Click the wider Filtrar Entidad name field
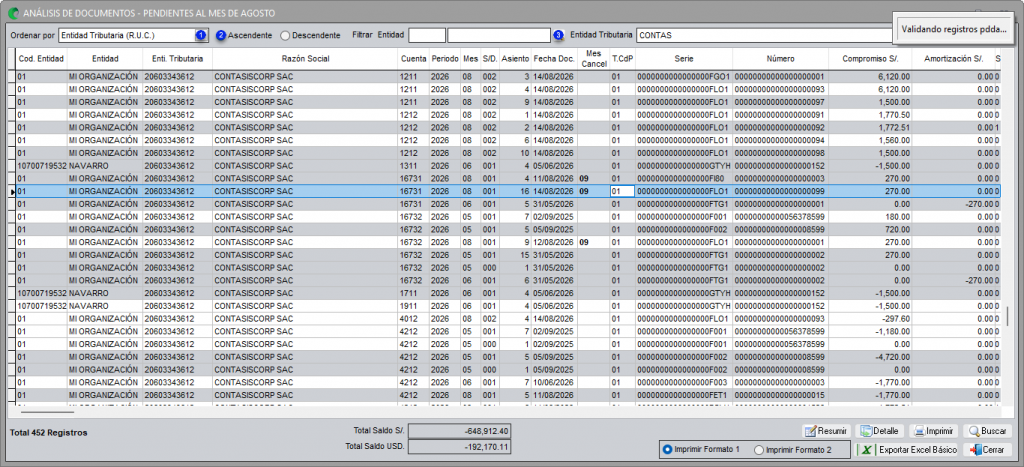The width and height of the screenshot is (1024, 467). click(x=499, y=35)
